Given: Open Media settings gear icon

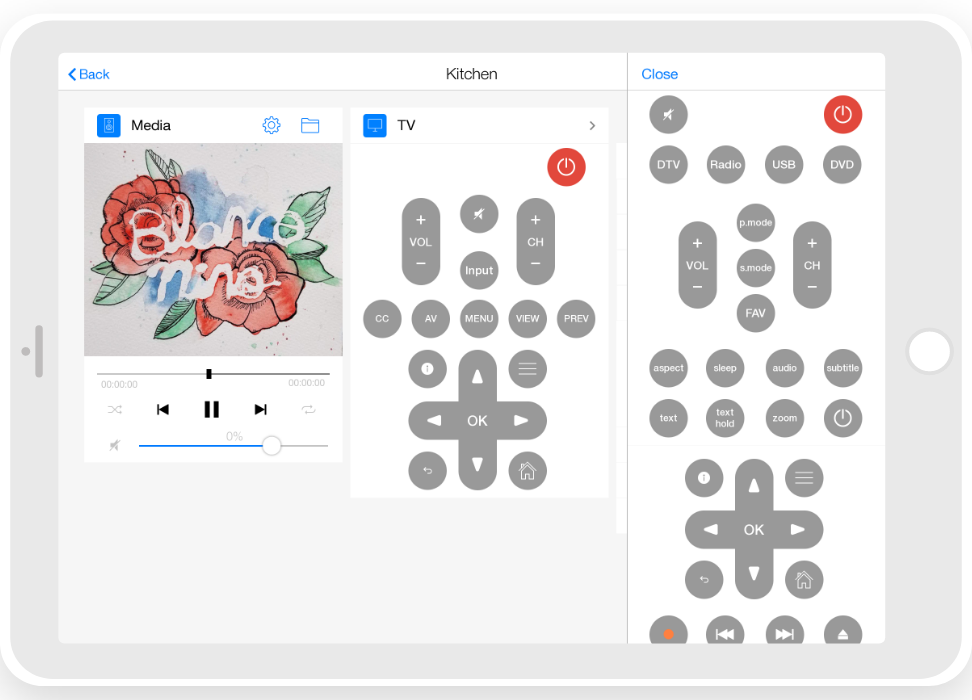Looking at the screenshot, I should tap(271, 125).
